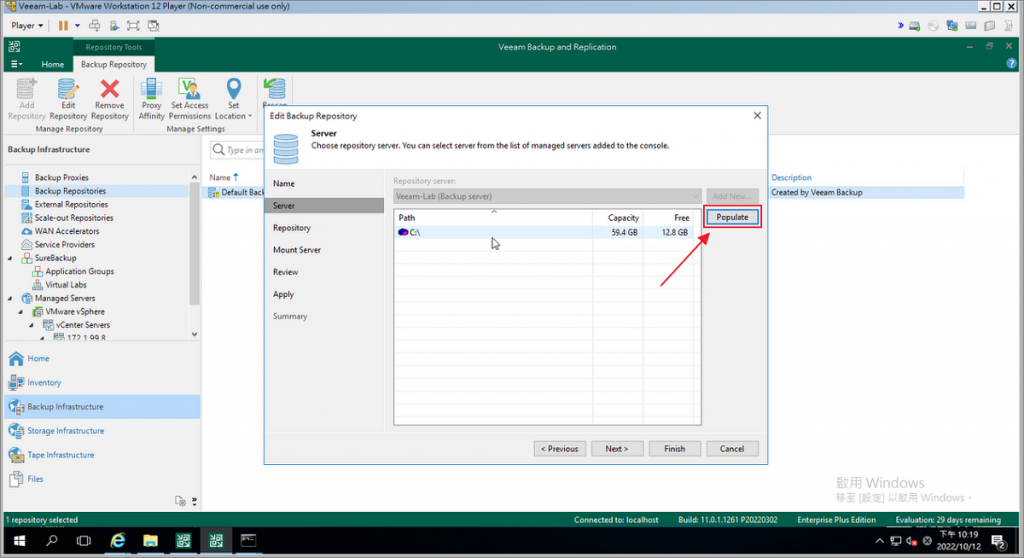Viewport: 1024px width, 558px height.
Task: Open the pause button dropdown arrow
Action: pyautogui.click(x=77, y=25)
